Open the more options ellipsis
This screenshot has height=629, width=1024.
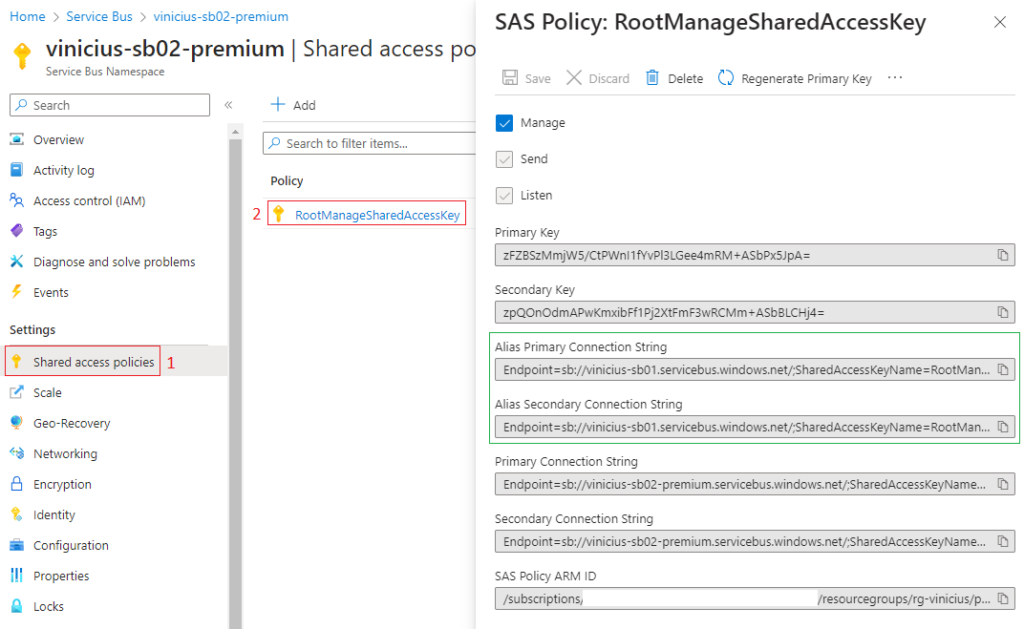[895, 78]
